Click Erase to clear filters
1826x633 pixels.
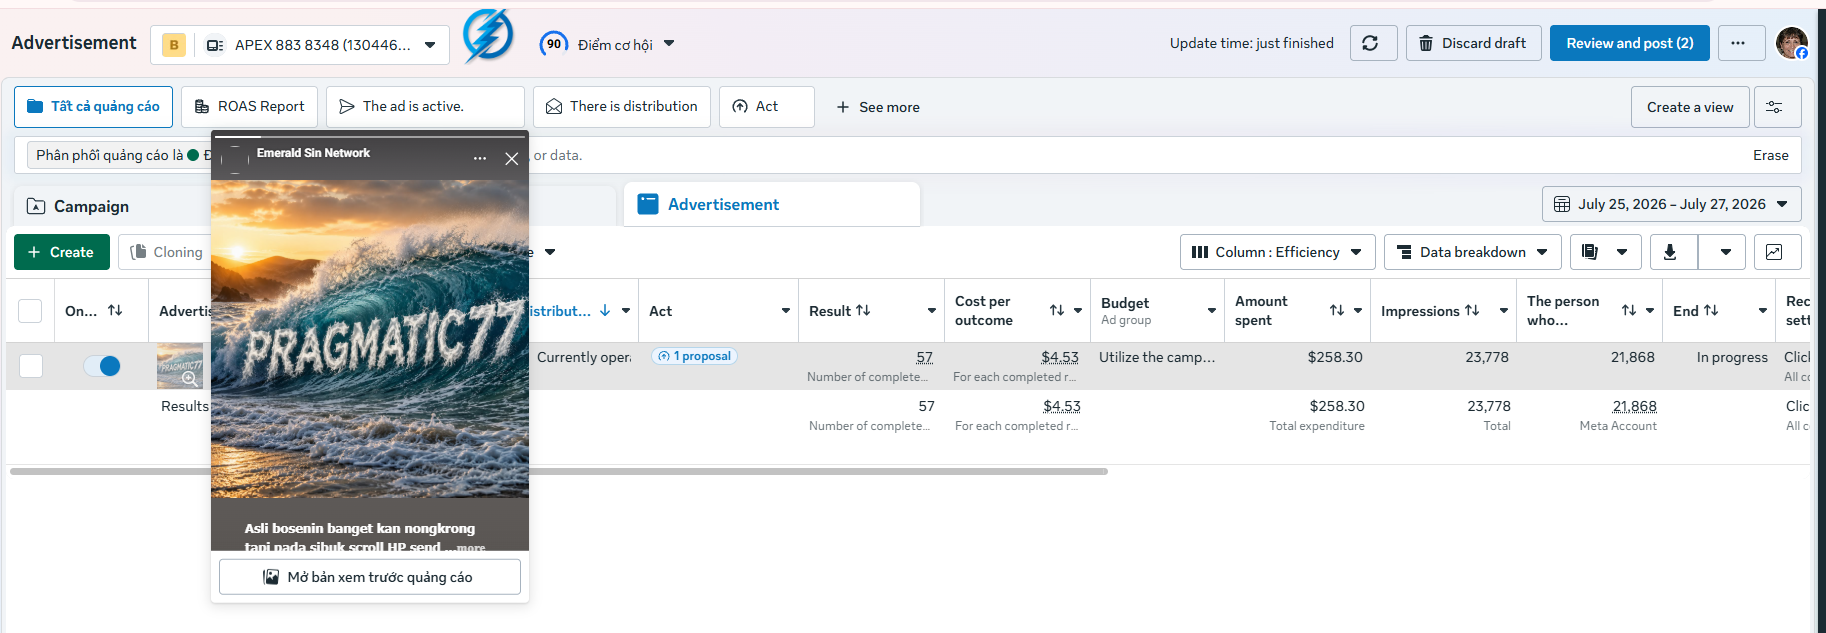pyautogui.click(x=1770, y=155)
